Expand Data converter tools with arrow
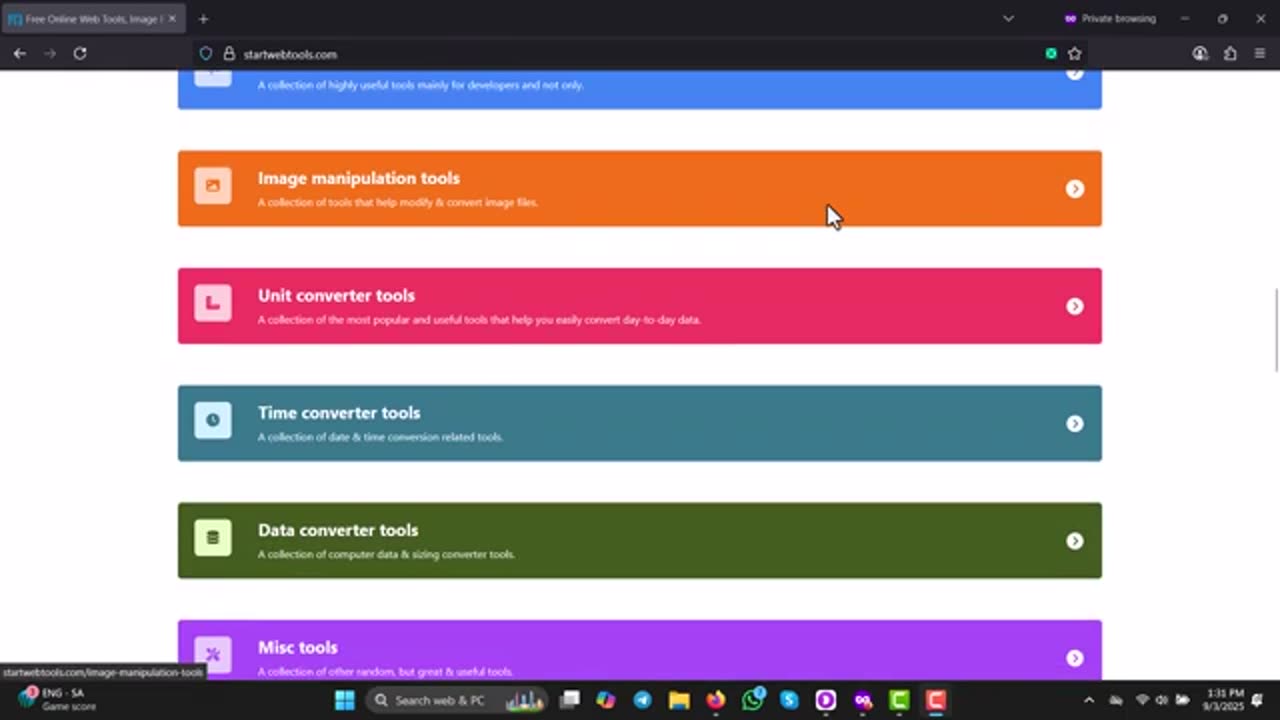The image size is (1280, 720). pos(1075,541)
